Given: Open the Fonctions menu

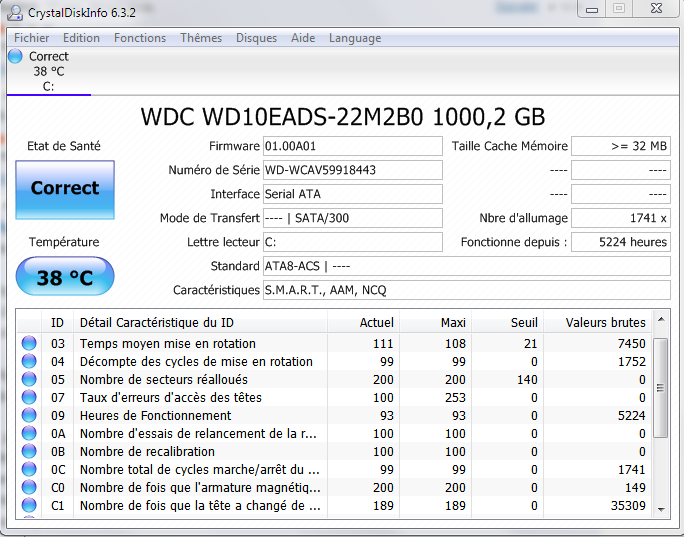Looking at the screenshot, I should pyautogui.click(x=140, y=38).
